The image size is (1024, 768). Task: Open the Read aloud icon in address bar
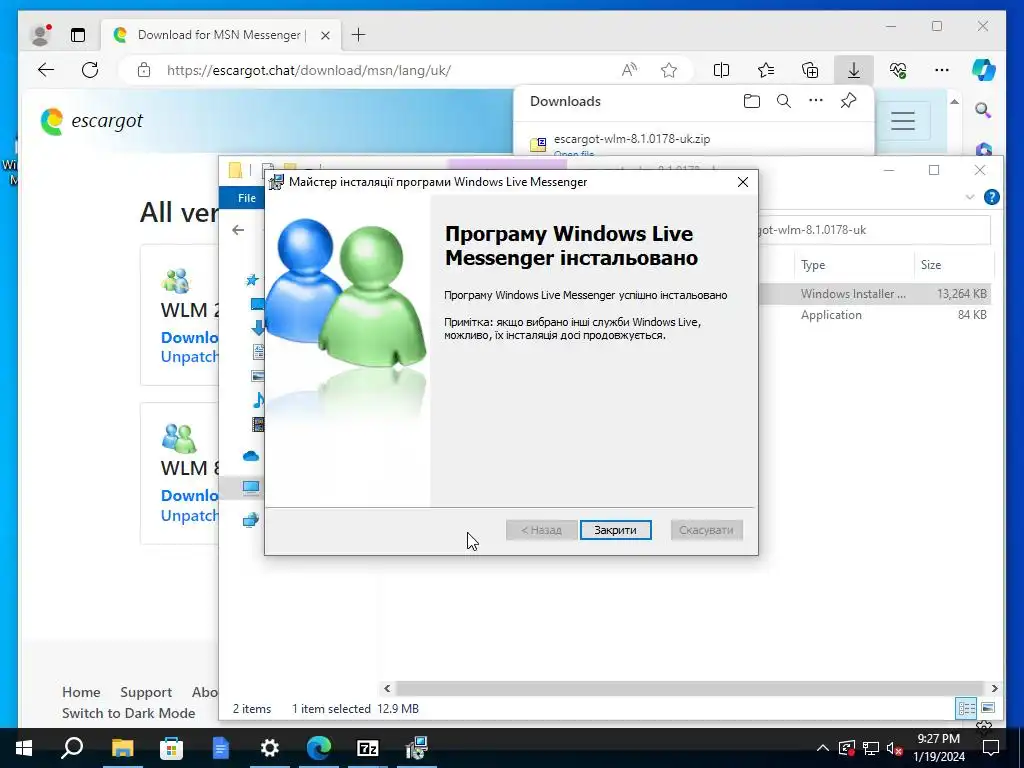point(629,70)
